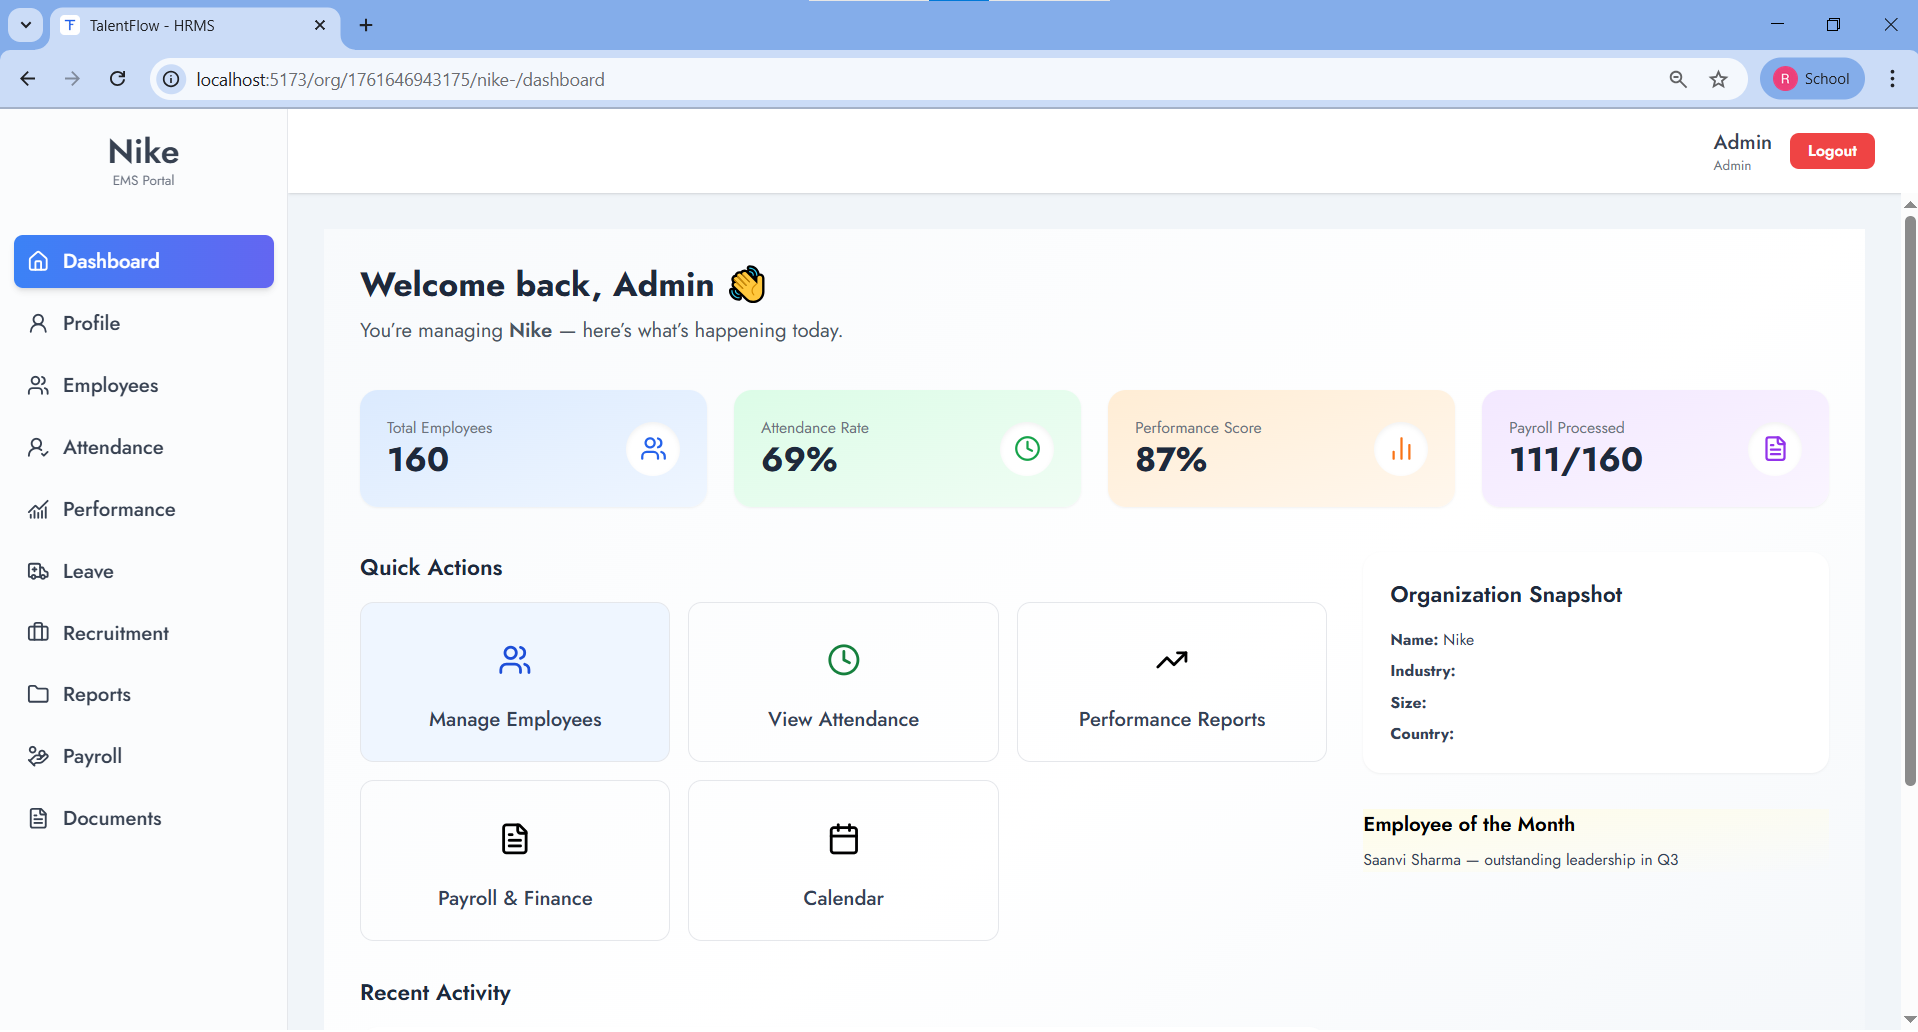Click the Profile person icon in sidebar

(38, 323)
